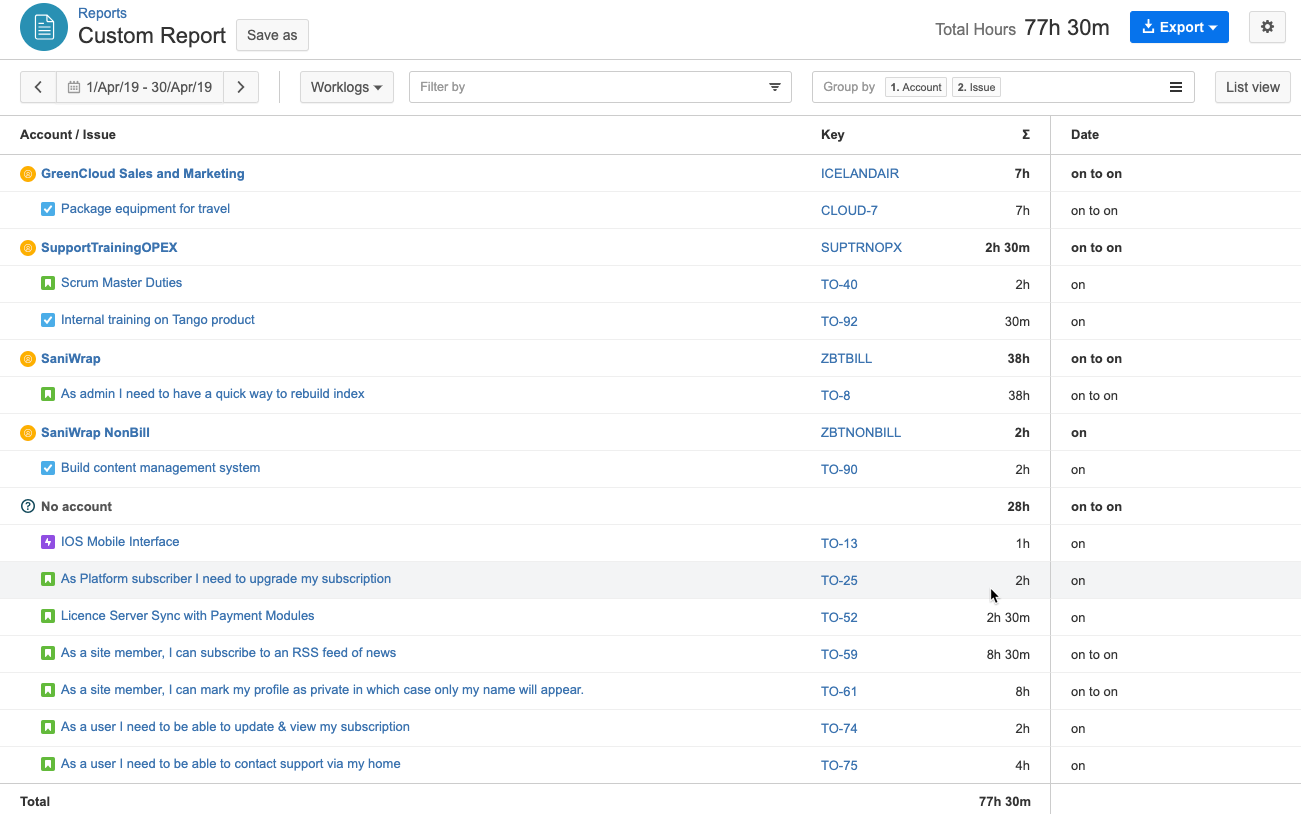This screenshot has width=1301, height=814.
Task: Click task icon beside Package equipment for travel
Action: (x=48, y=209)
